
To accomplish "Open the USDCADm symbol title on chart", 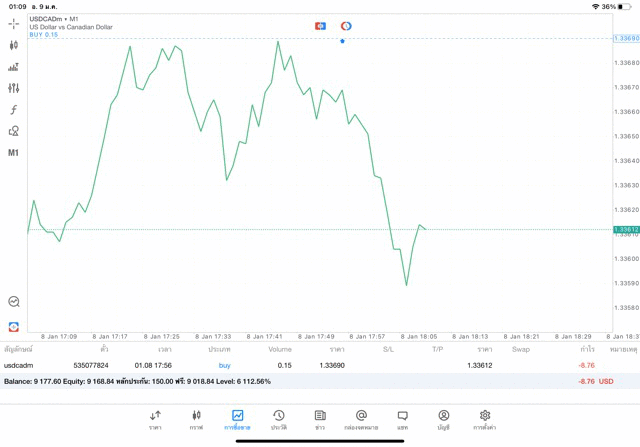I will click(x=54, y=18).
